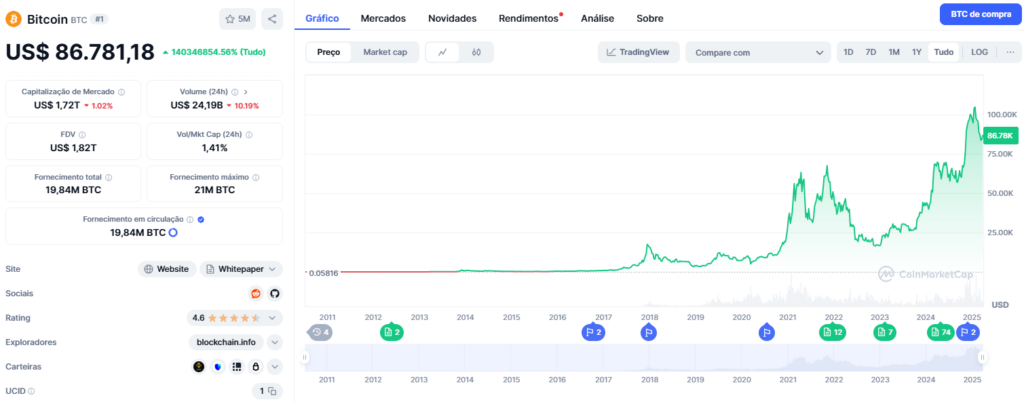Select the line chart view icon
Screen dimensions: 1024x402
click(x=442, y=52)
